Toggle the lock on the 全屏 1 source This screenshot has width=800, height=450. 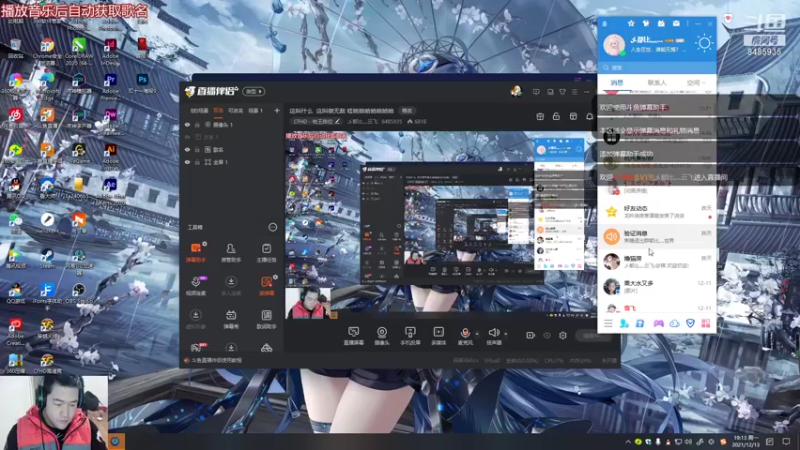197,162
